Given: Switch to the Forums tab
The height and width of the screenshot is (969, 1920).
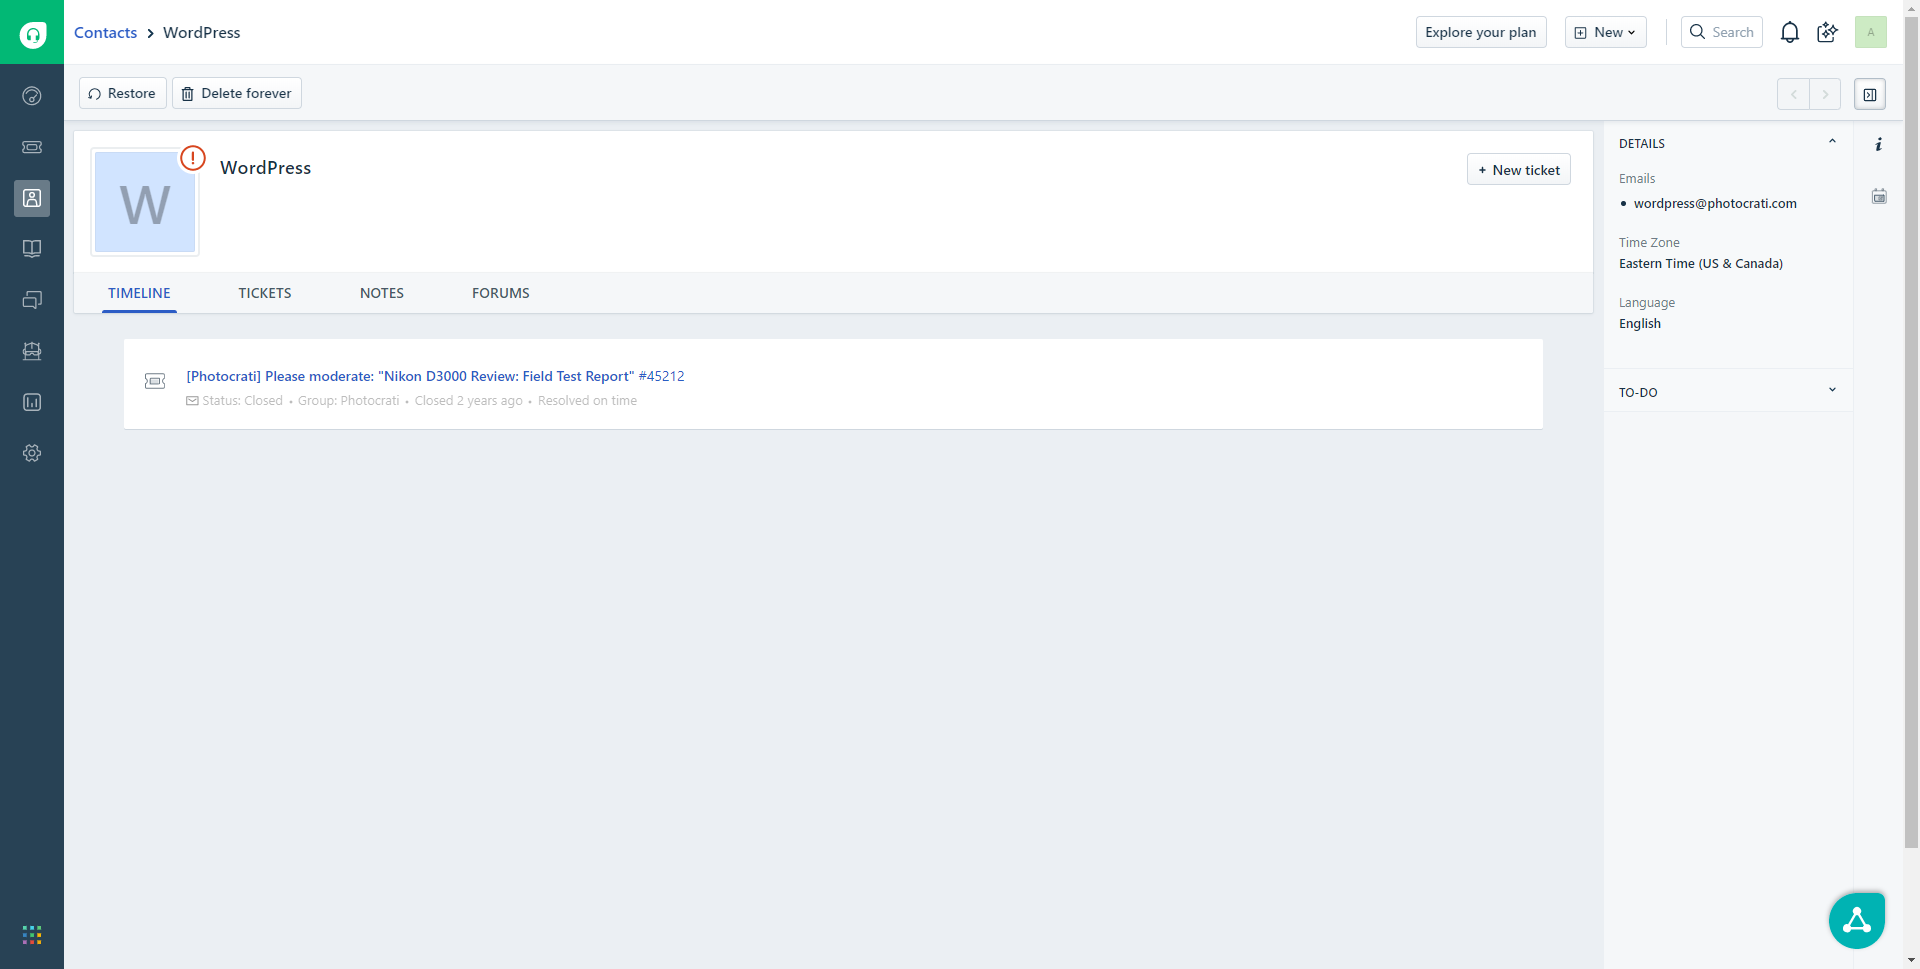Looking at the screenshot, I should [x=501, y=293].
